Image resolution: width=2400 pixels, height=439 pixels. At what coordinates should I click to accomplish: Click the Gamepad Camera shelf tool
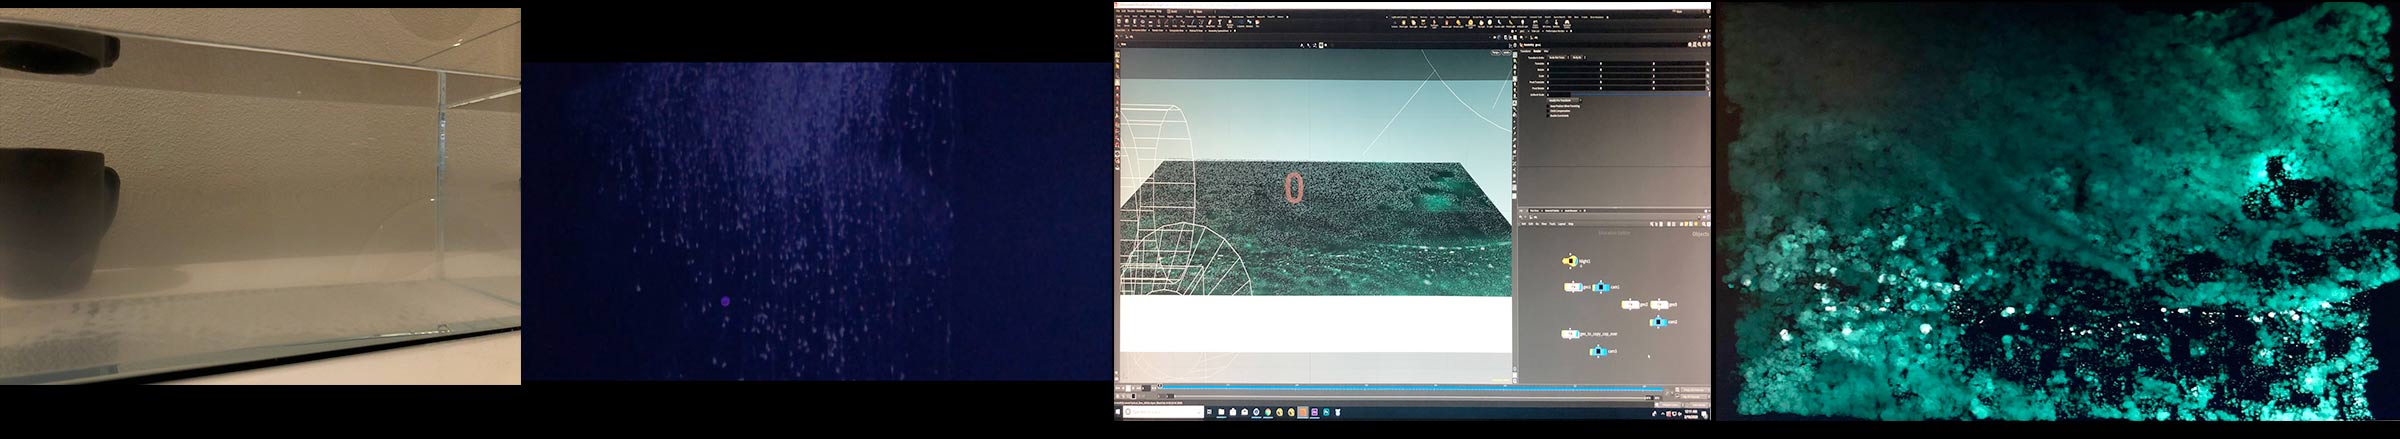[1567, 25]
